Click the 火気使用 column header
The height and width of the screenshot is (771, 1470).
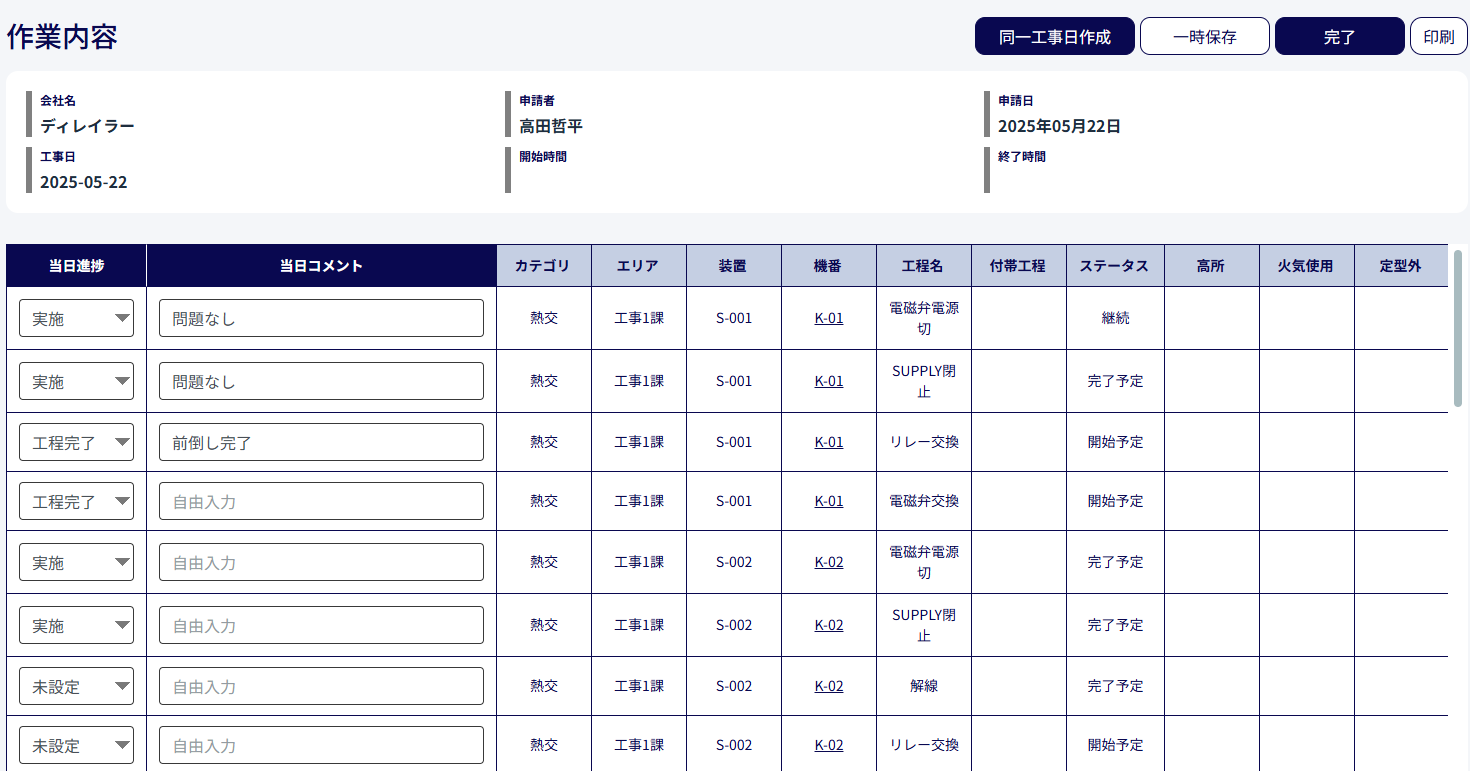pos(1306,266)
